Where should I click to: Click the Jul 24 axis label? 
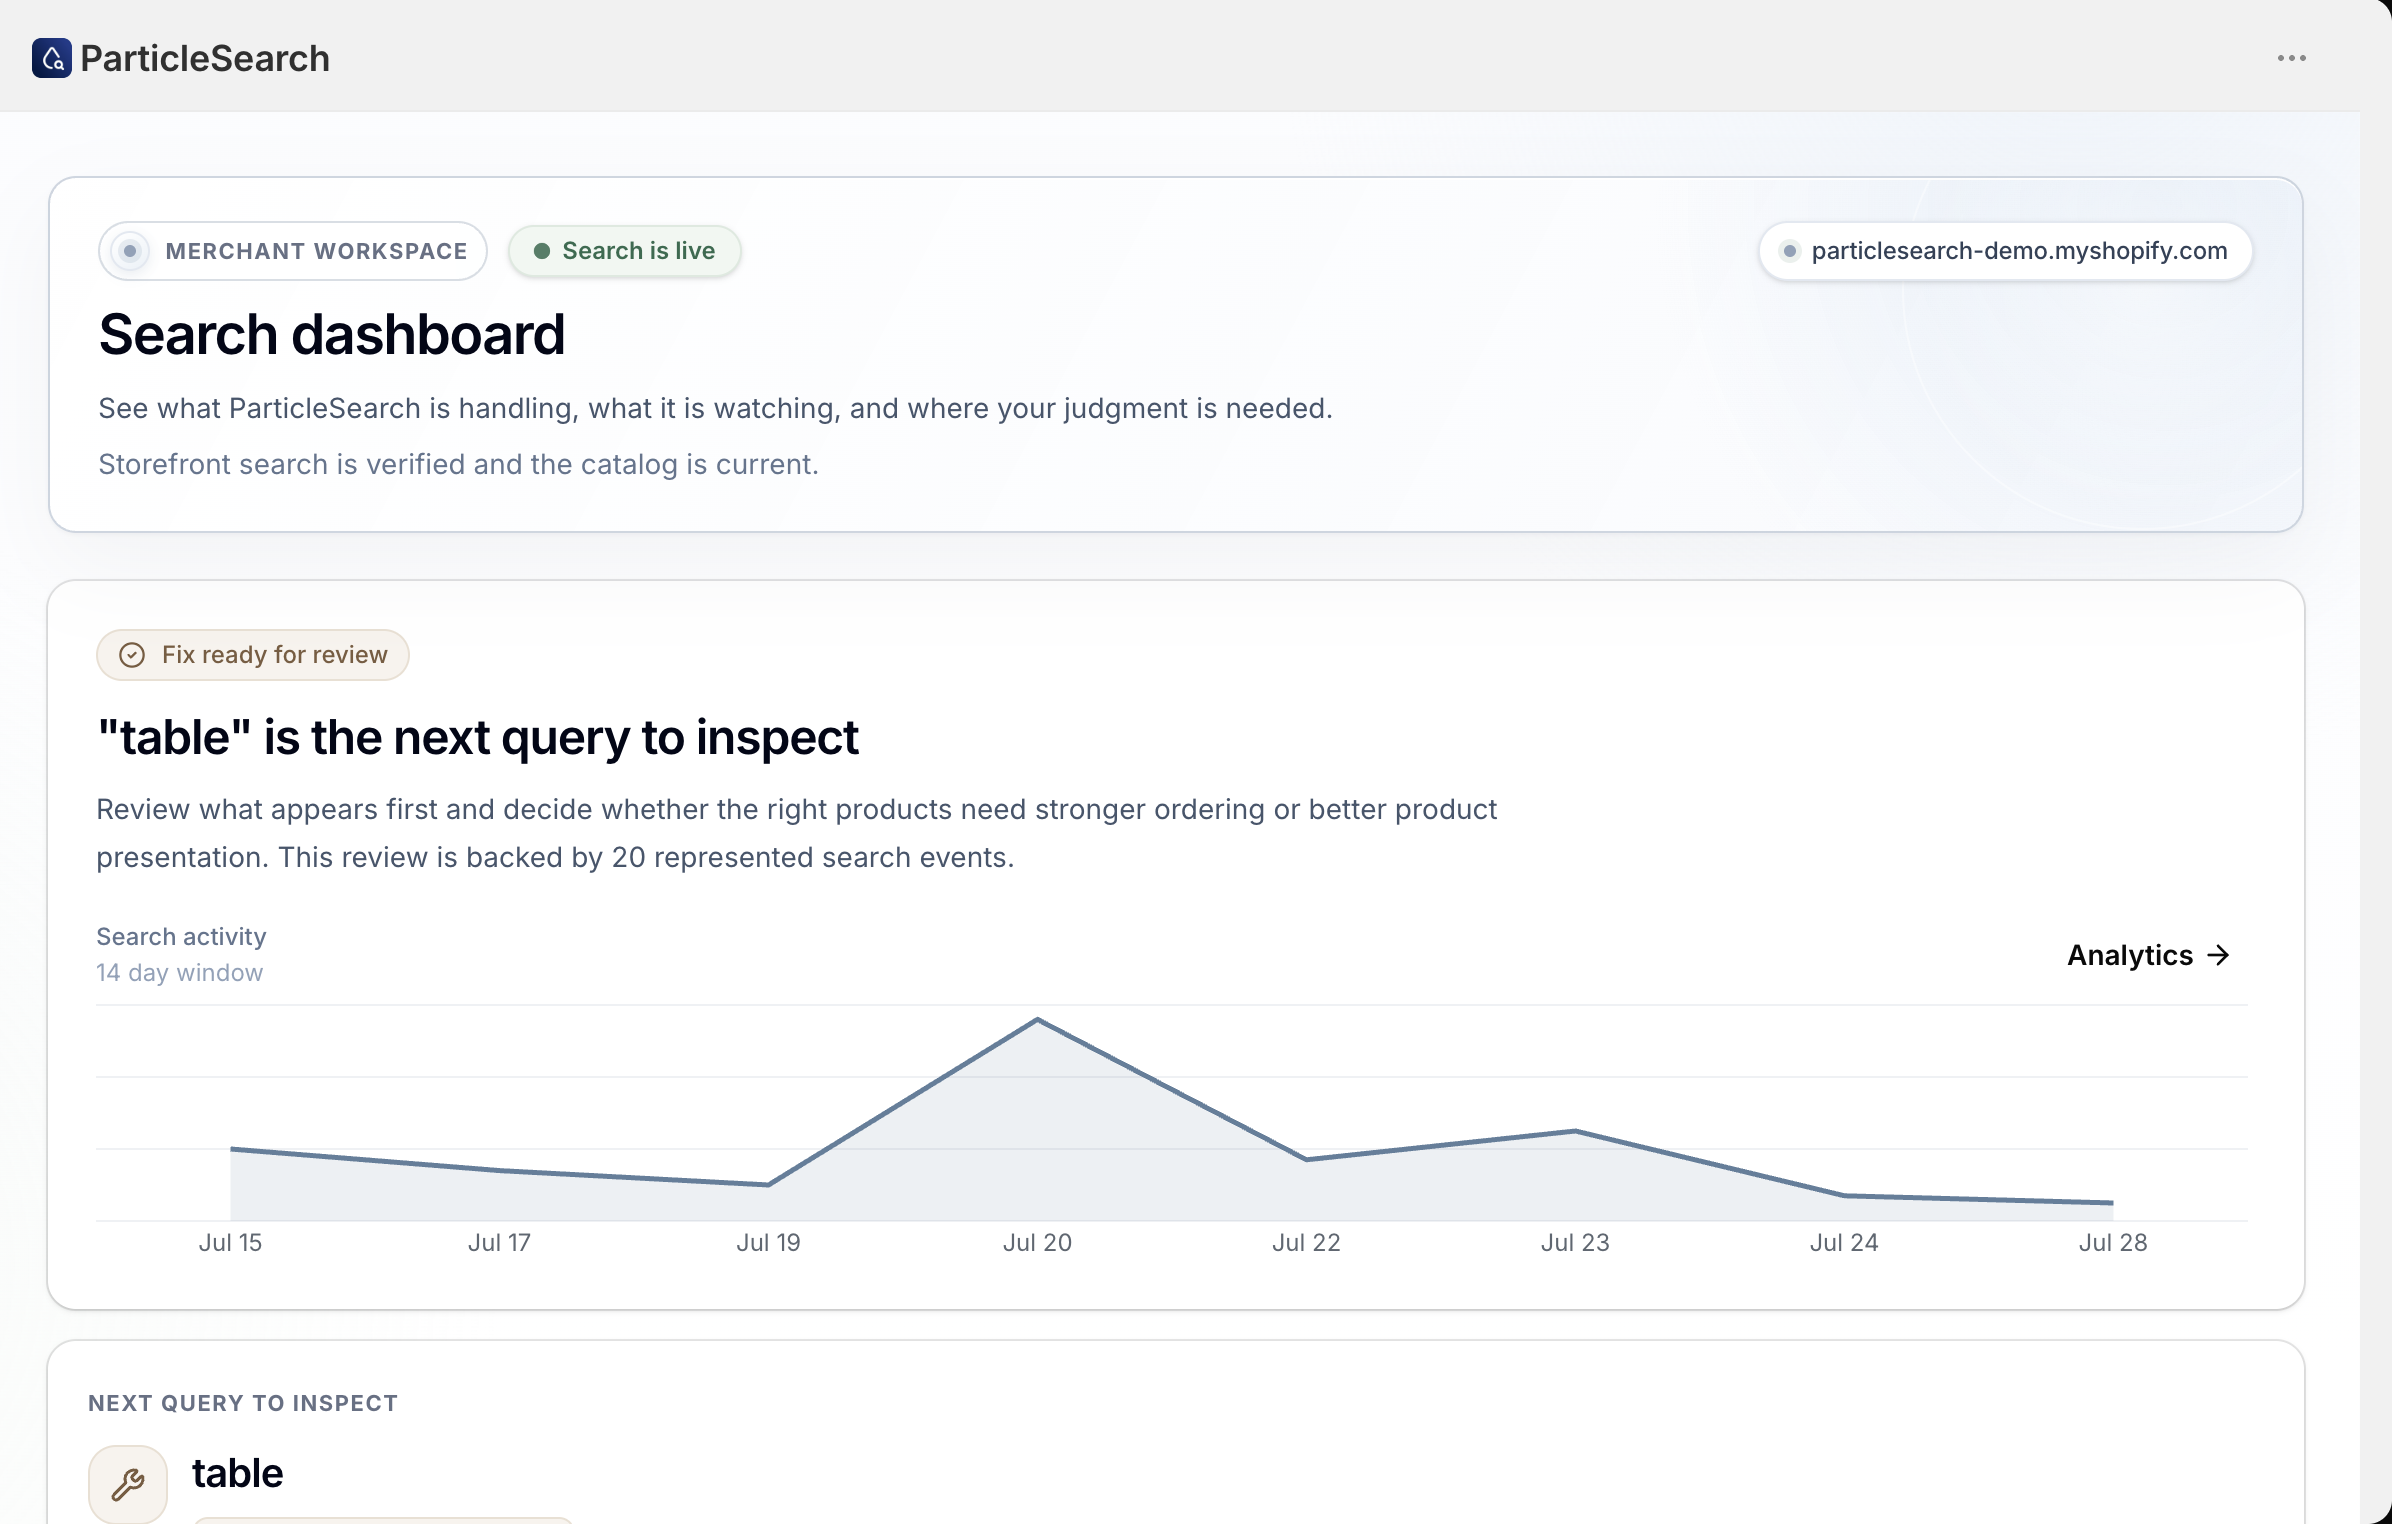pyautogui.click(x=1844, y=1243)
